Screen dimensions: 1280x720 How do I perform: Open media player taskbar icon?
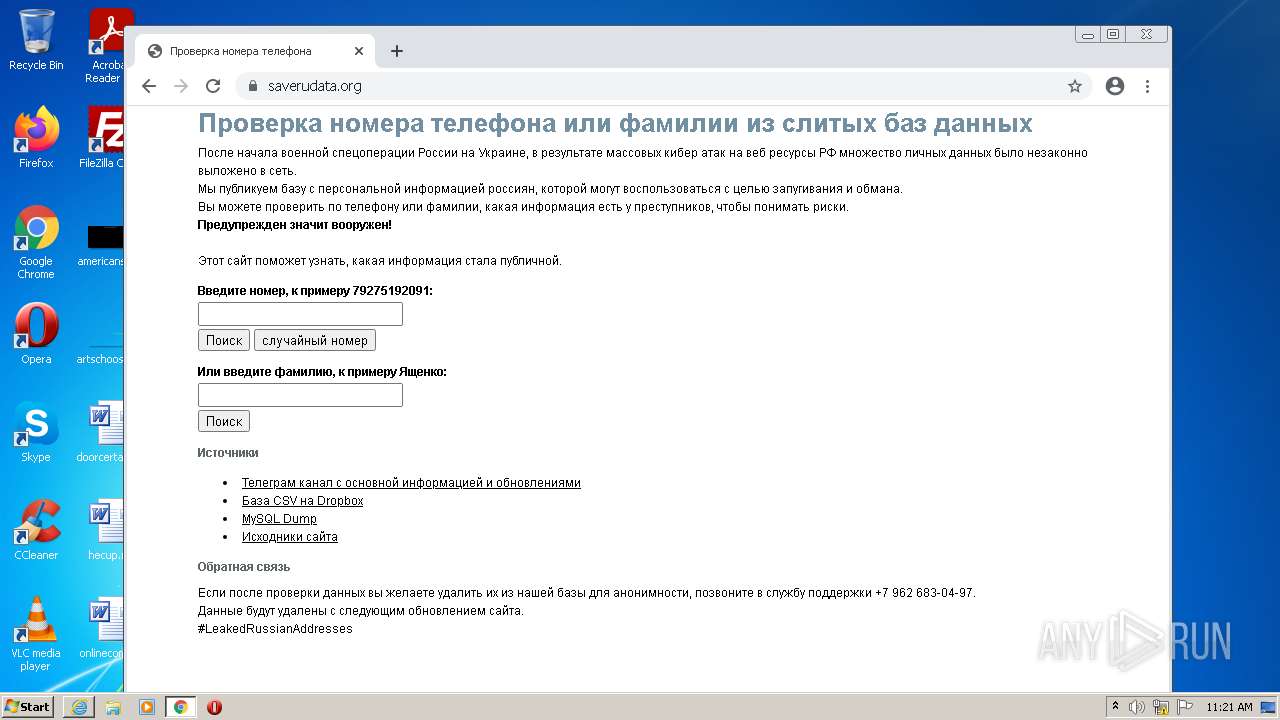[x=147, y=707]
